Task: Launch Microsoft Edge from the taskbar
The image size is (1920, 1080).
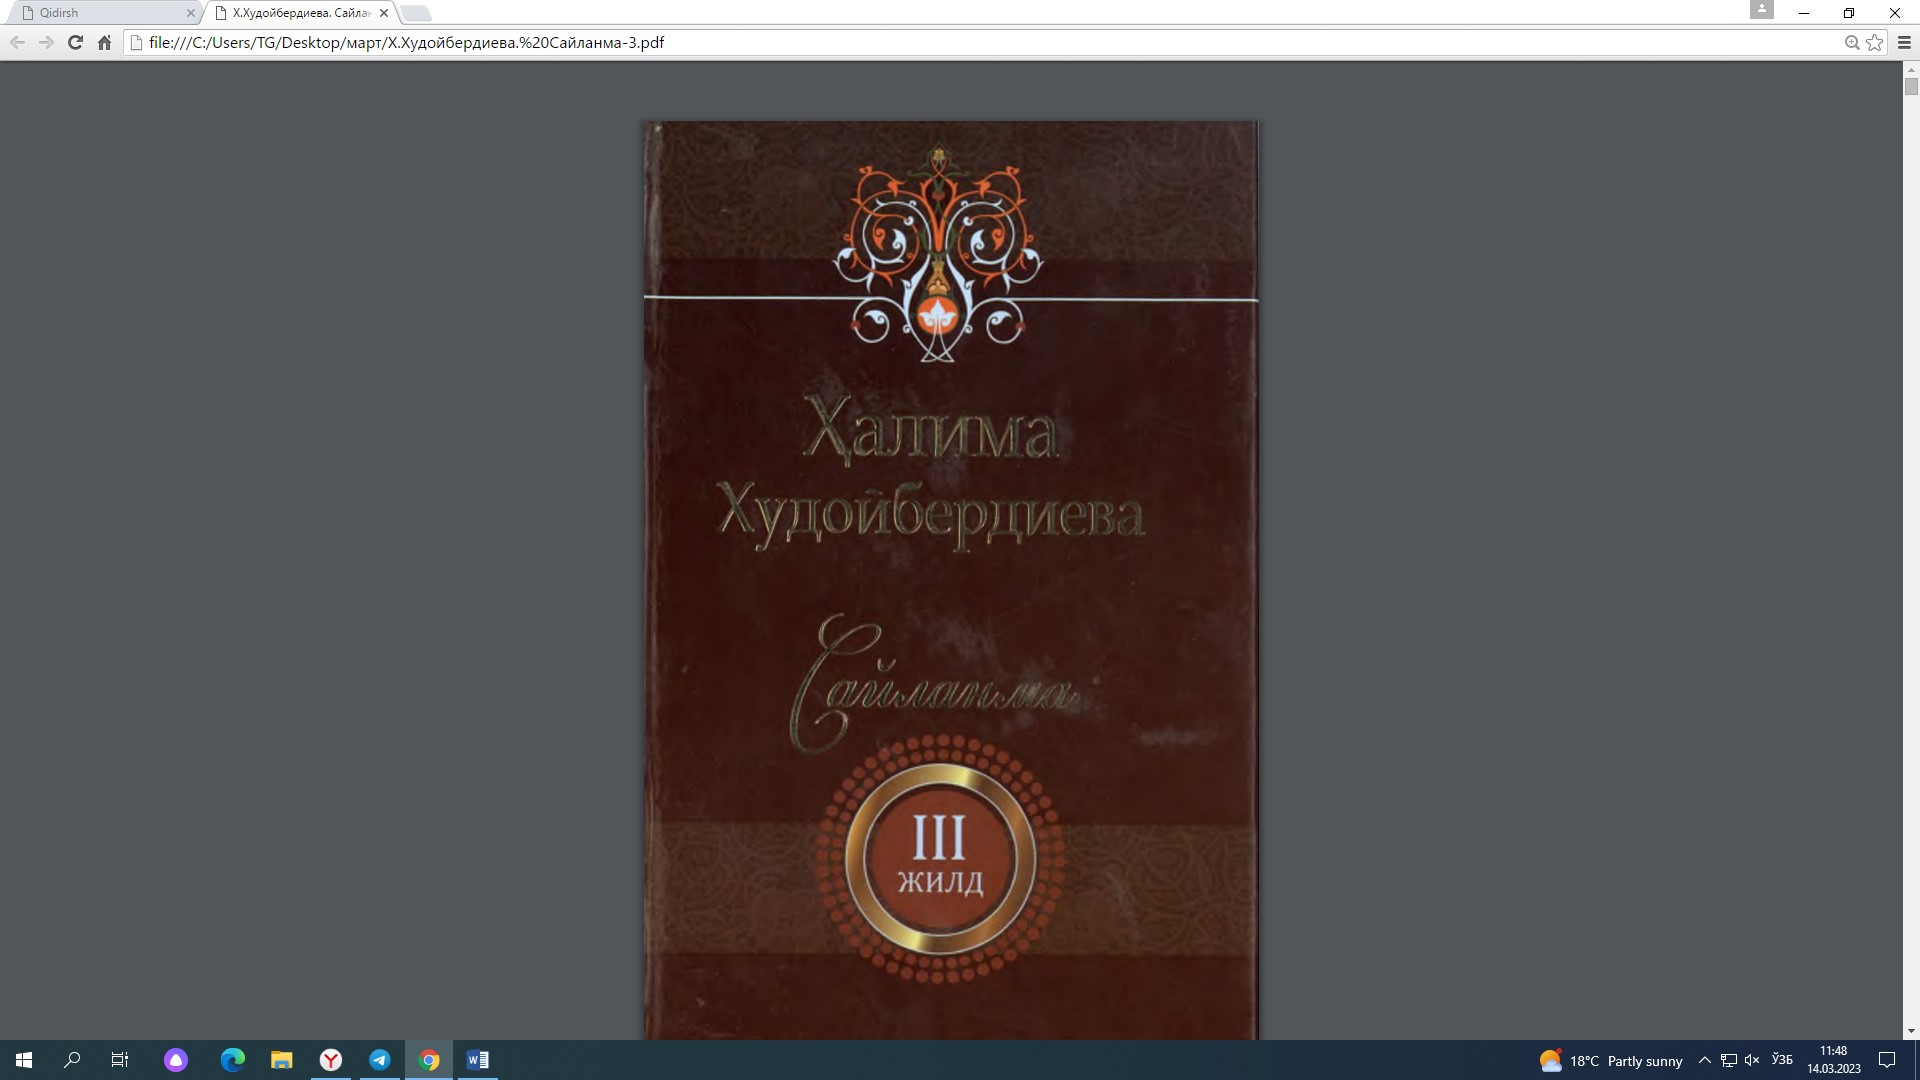Action: click(x=232, y=1060)
